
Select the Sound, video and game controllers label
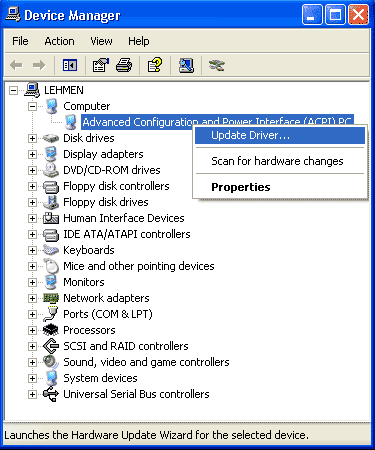click(146, 362)
